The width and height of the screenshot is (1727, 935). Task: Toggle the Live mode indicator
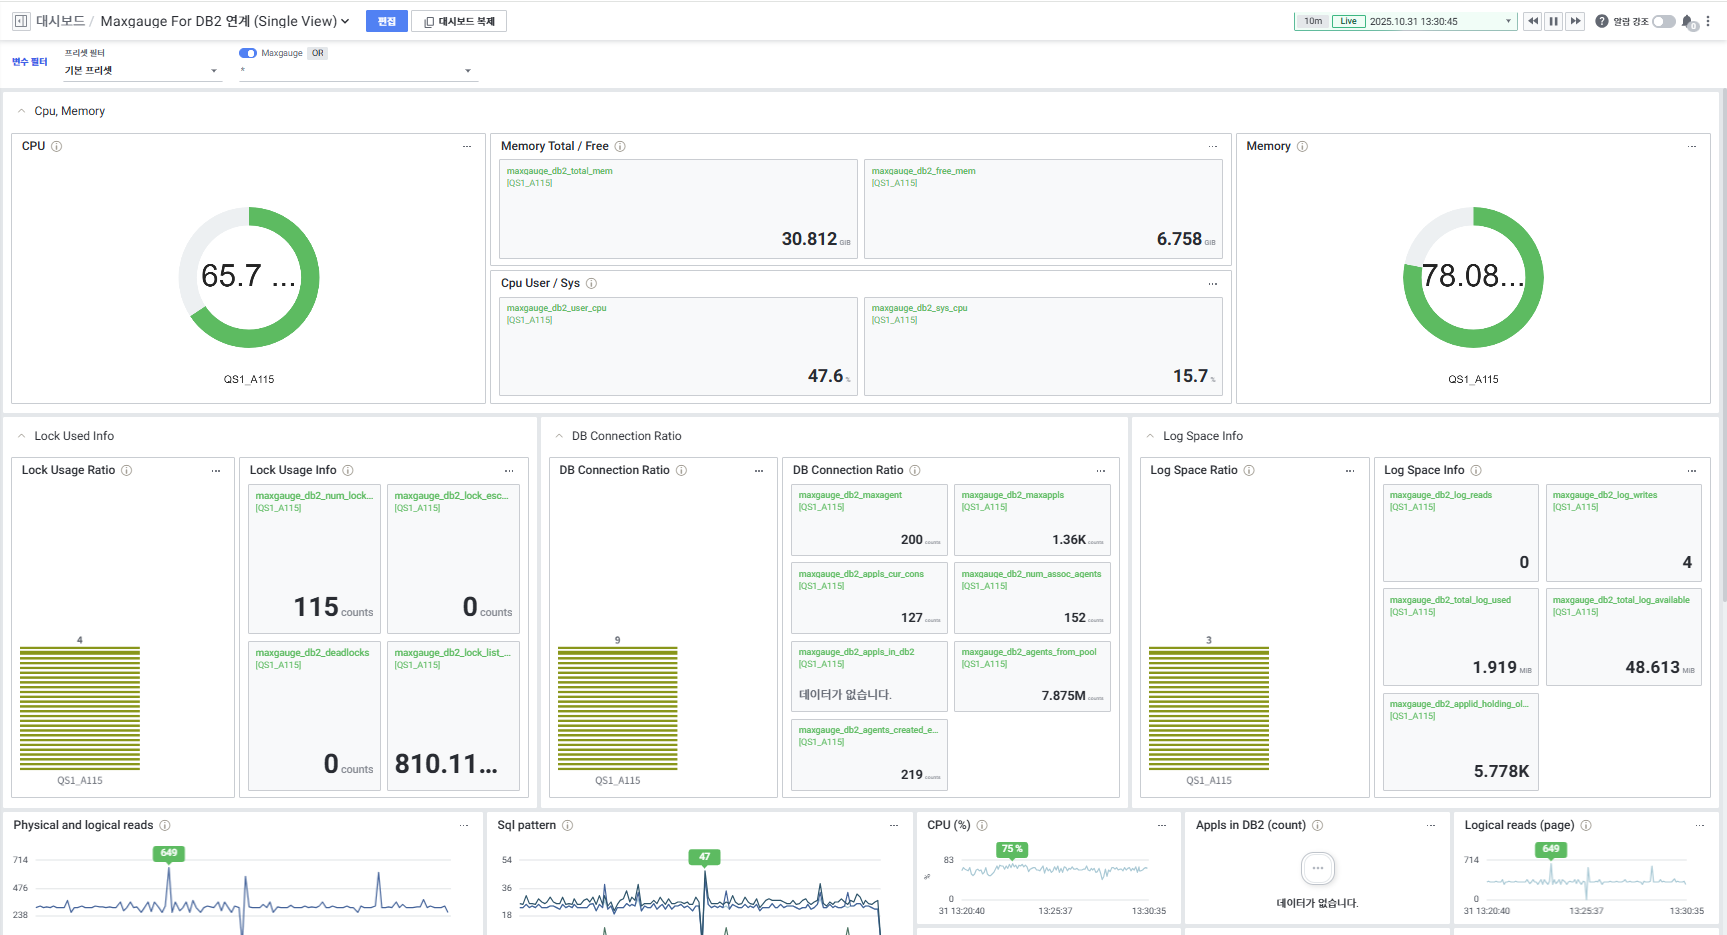click(1348, 21)
